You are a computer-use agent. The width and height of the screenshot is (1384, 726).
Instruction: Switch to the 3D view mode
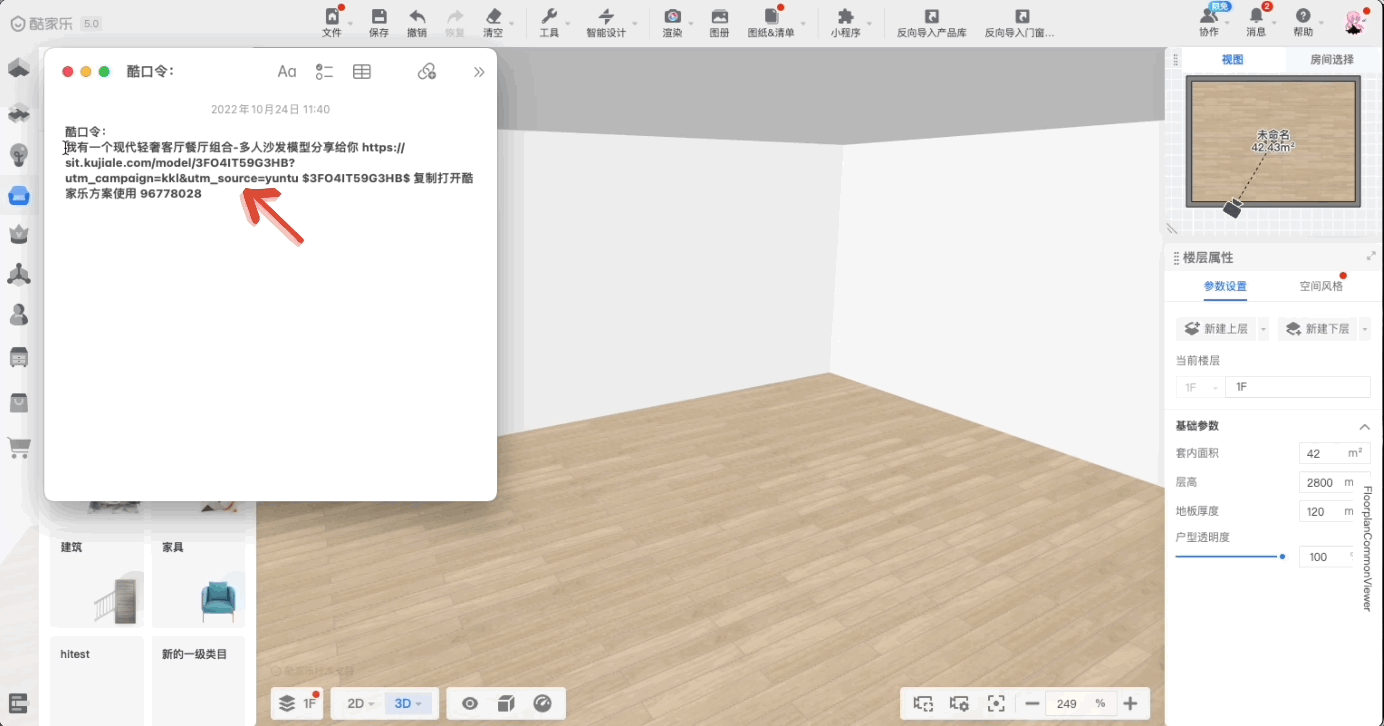tap(408, 703)
